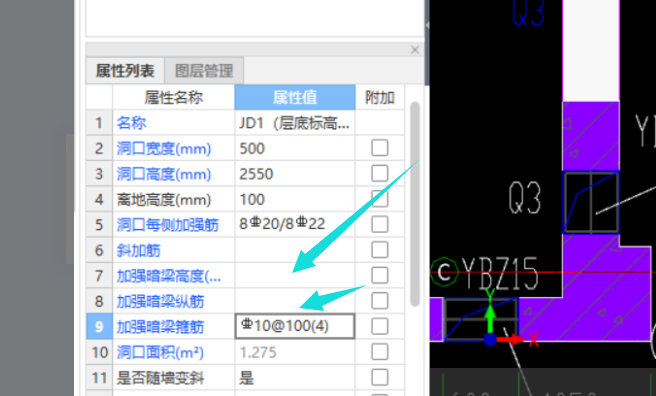The width and height of the screenshot is (656, 396).
Task: Click the property list vertical scrollbar
Action: pyautogui.click(x=415, y=204)
